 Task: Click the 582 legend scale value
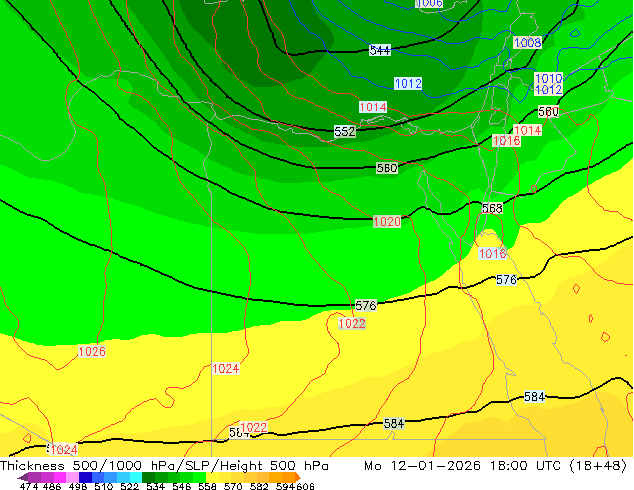tap(259, 486)
